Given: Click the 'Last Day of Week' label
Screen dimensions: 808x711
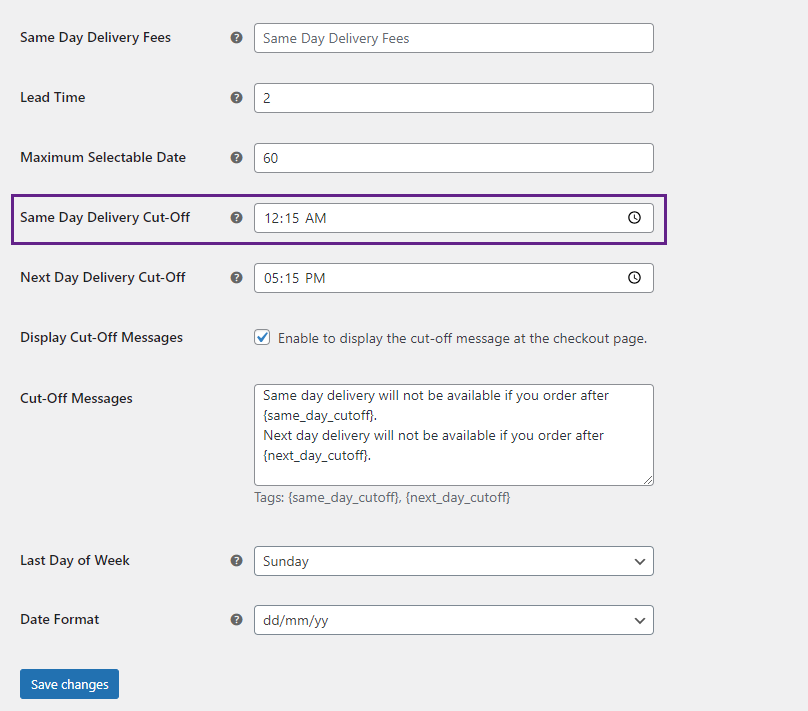Looking at the screenshot, I should click(75, 561).
